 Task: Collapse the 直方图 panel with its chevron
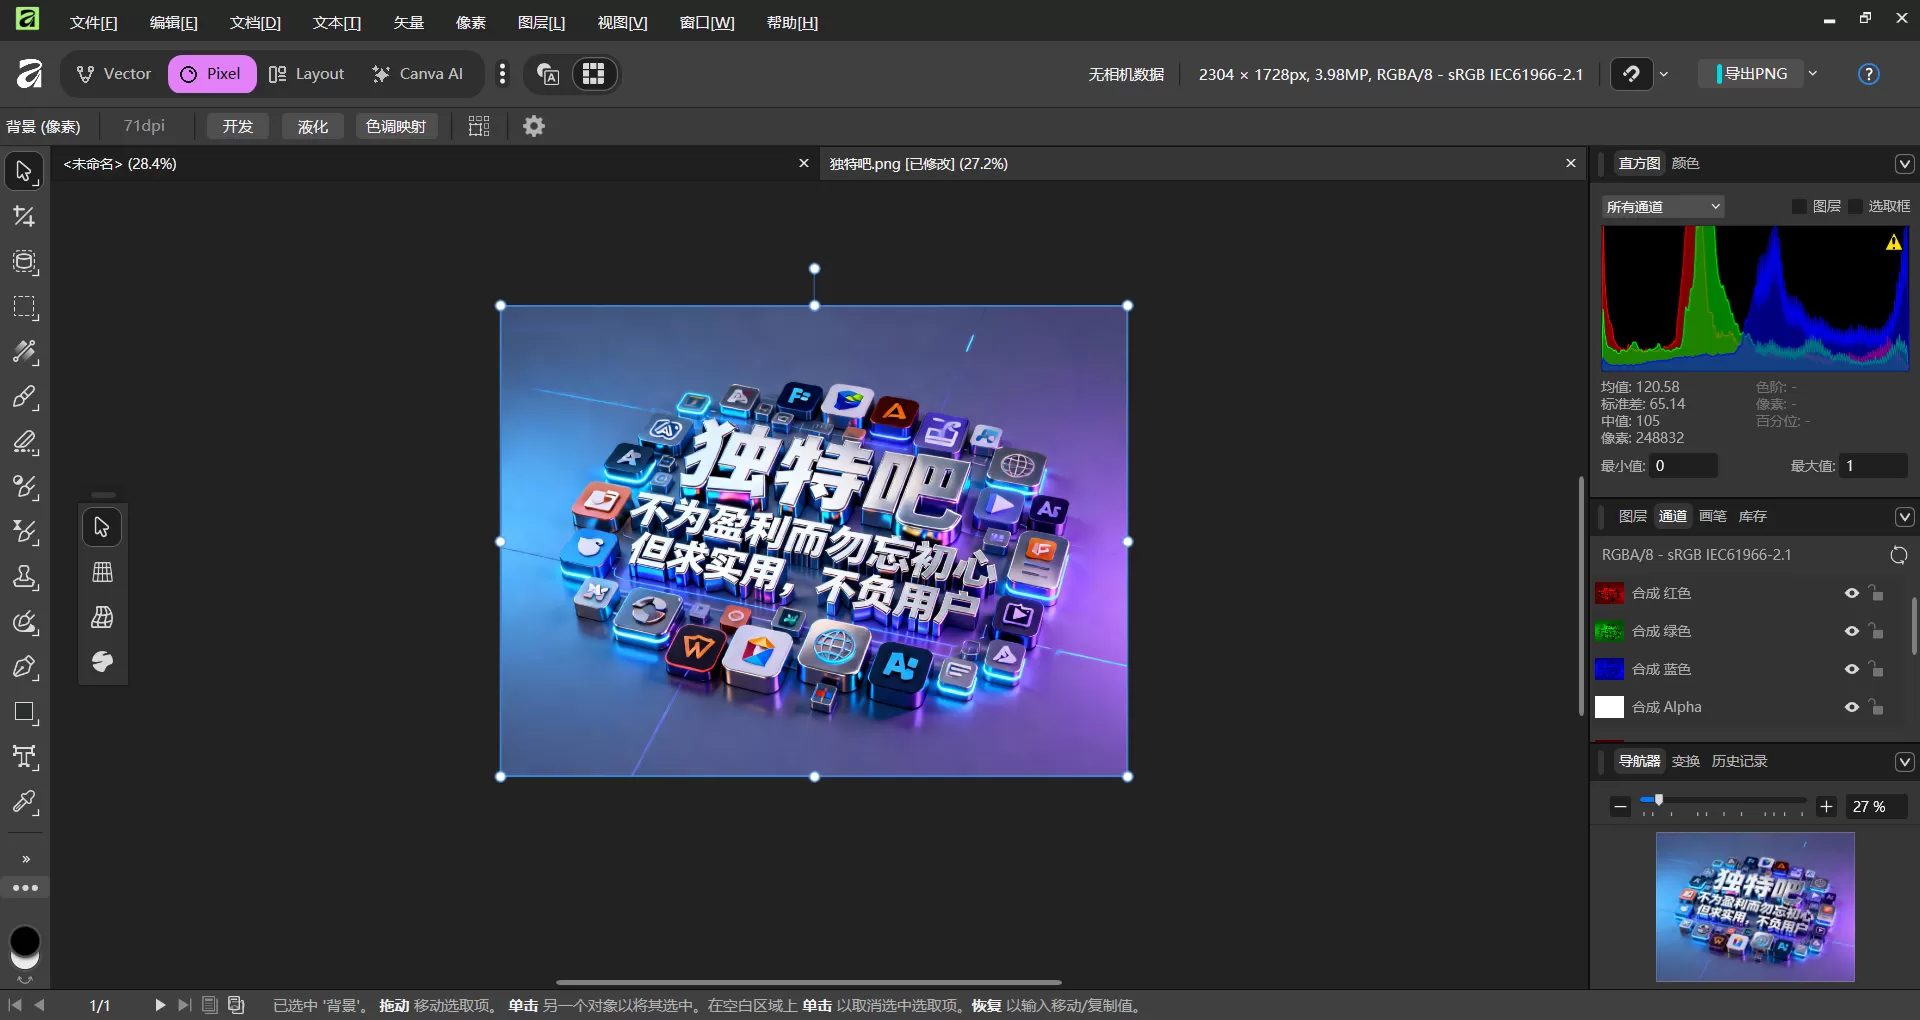pos(1904,163)
